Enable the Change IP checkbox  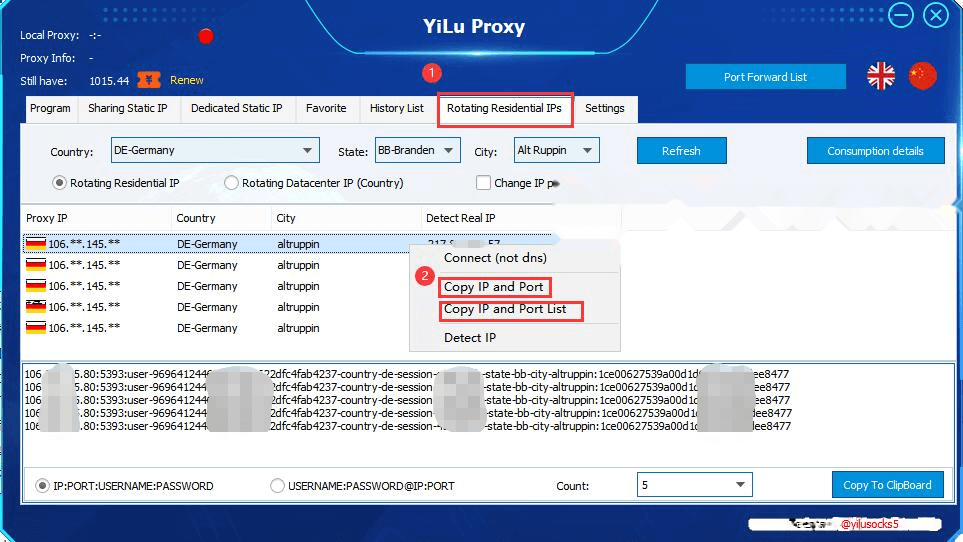pos(483,183)
